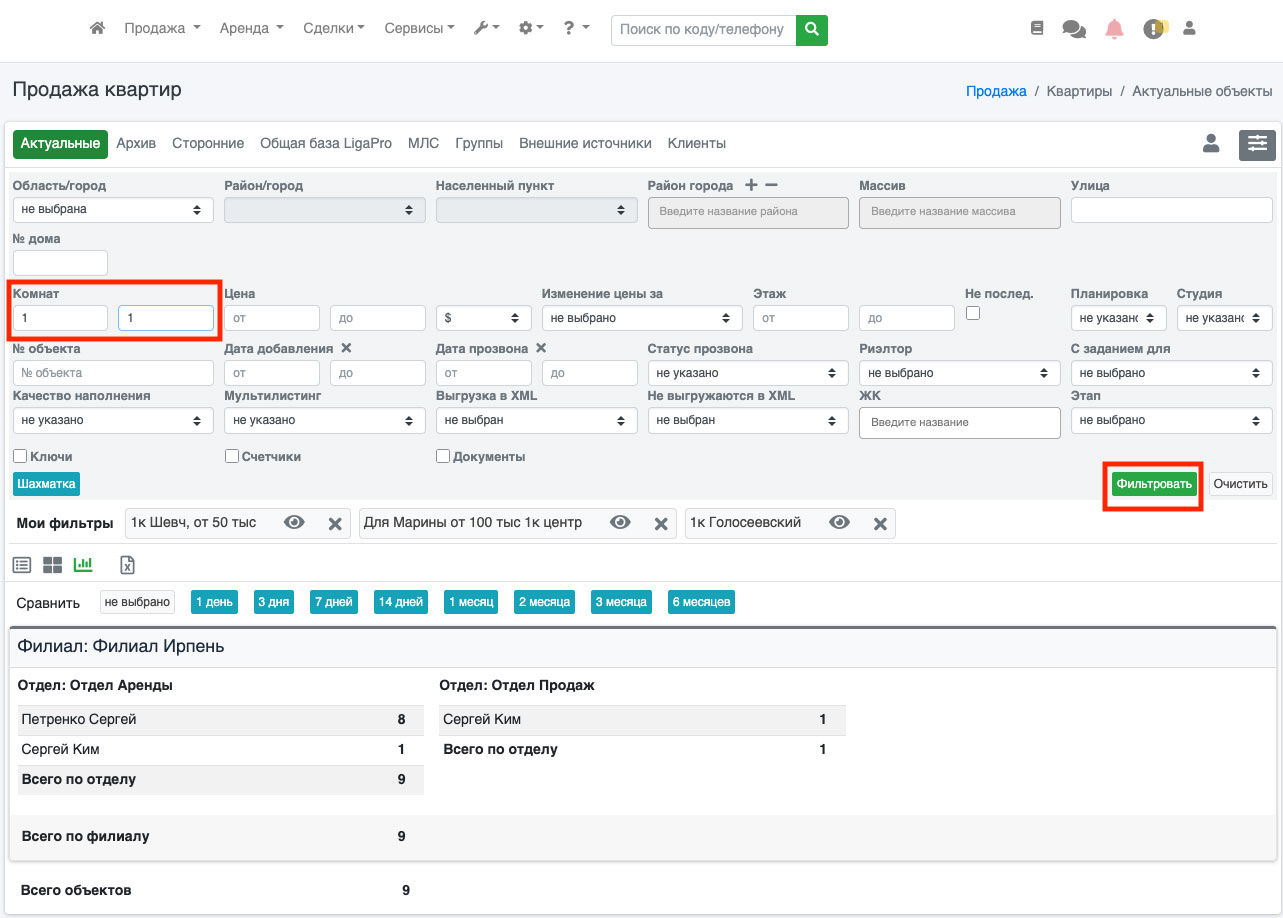Remove the '1к Голосеевский' saved filter
Screen dimensions: 1283x918
tap(880, 523)
